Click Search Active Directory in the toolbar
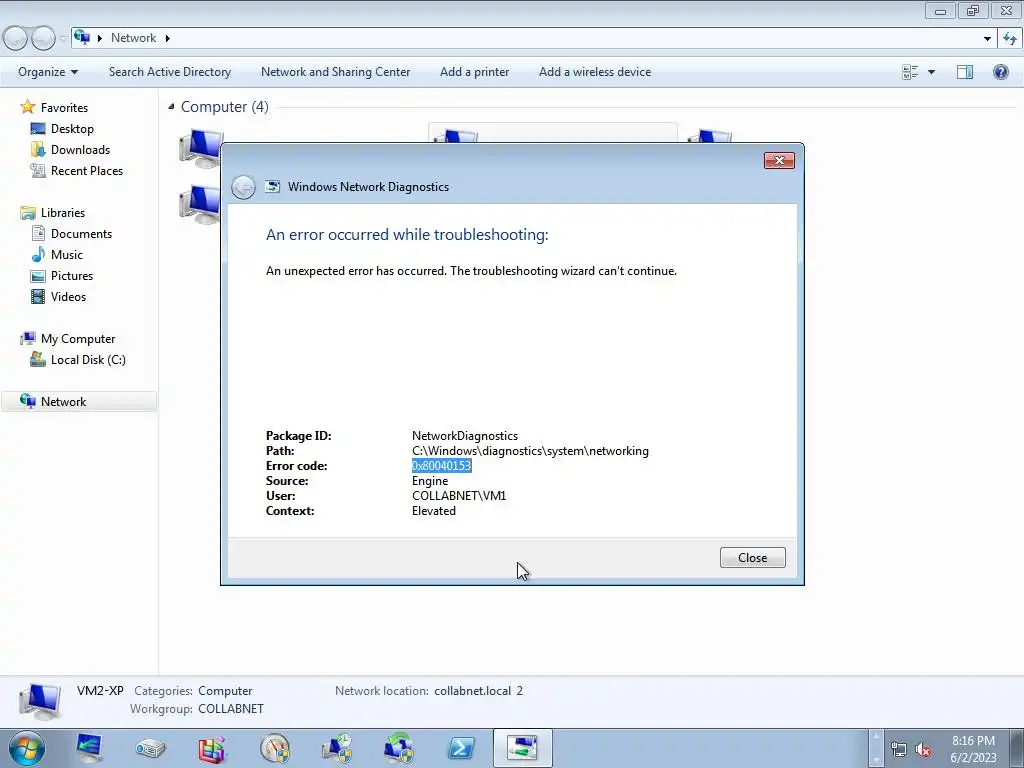Screen dimensions: 1024x768 pyautogui.click(x=170, y=72)
